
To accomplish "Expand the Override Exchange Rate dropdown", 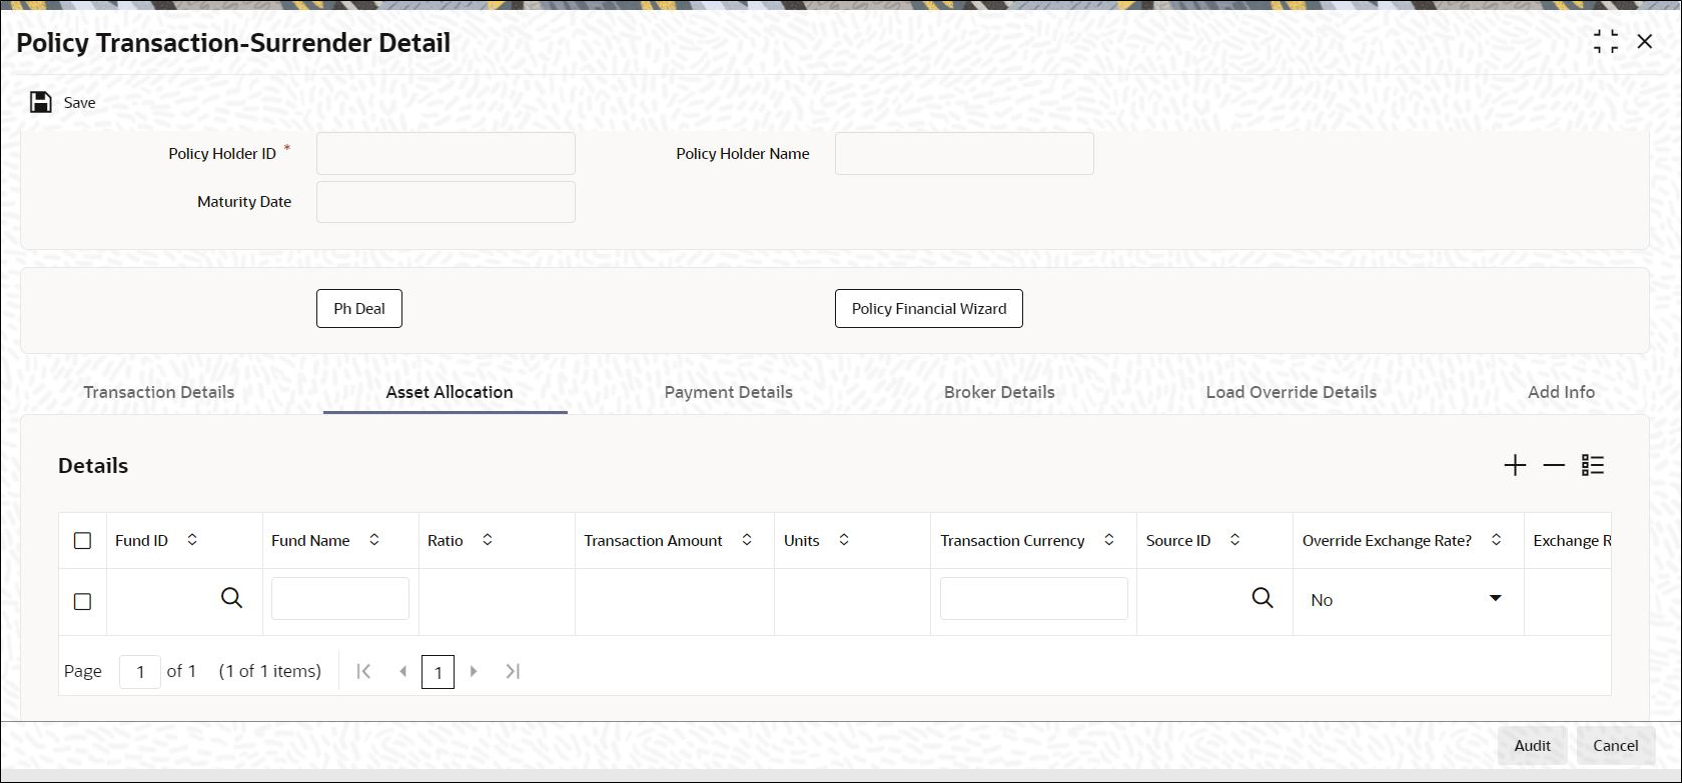I will point(1496,599).
